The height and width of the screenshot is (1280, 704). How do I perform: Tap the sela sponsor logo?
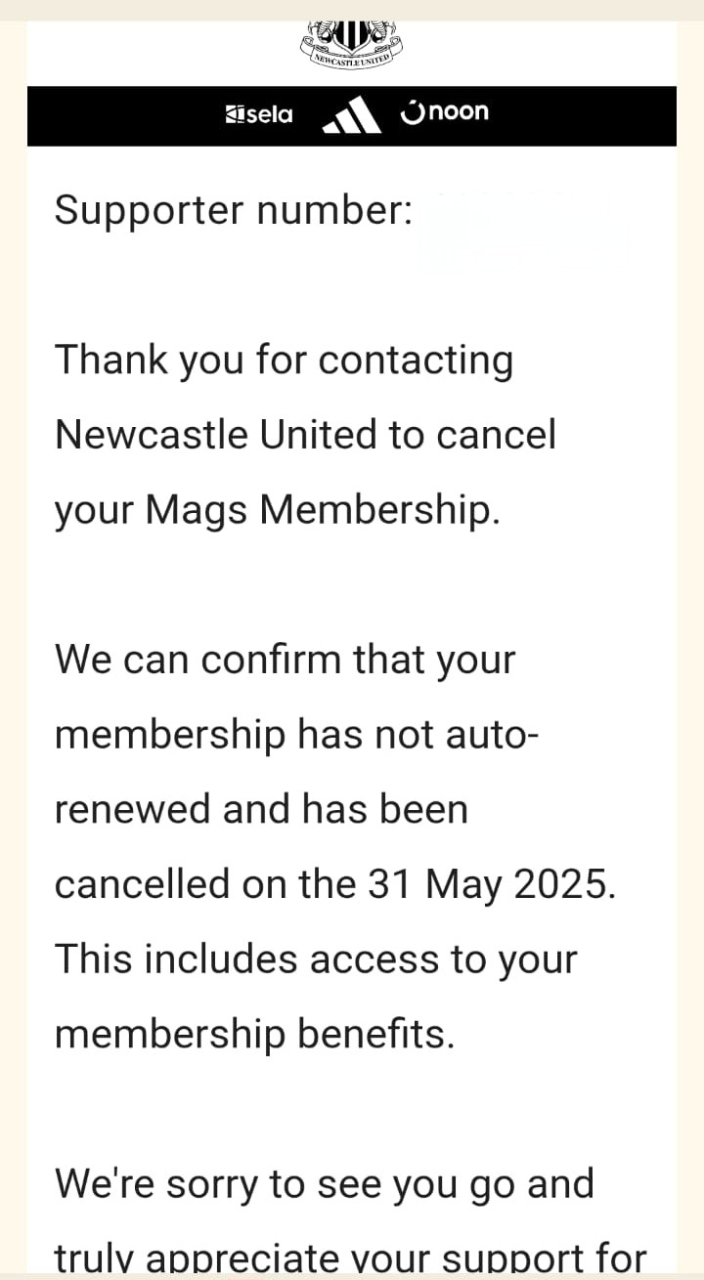pyautogui.click(x=260, y=115)
